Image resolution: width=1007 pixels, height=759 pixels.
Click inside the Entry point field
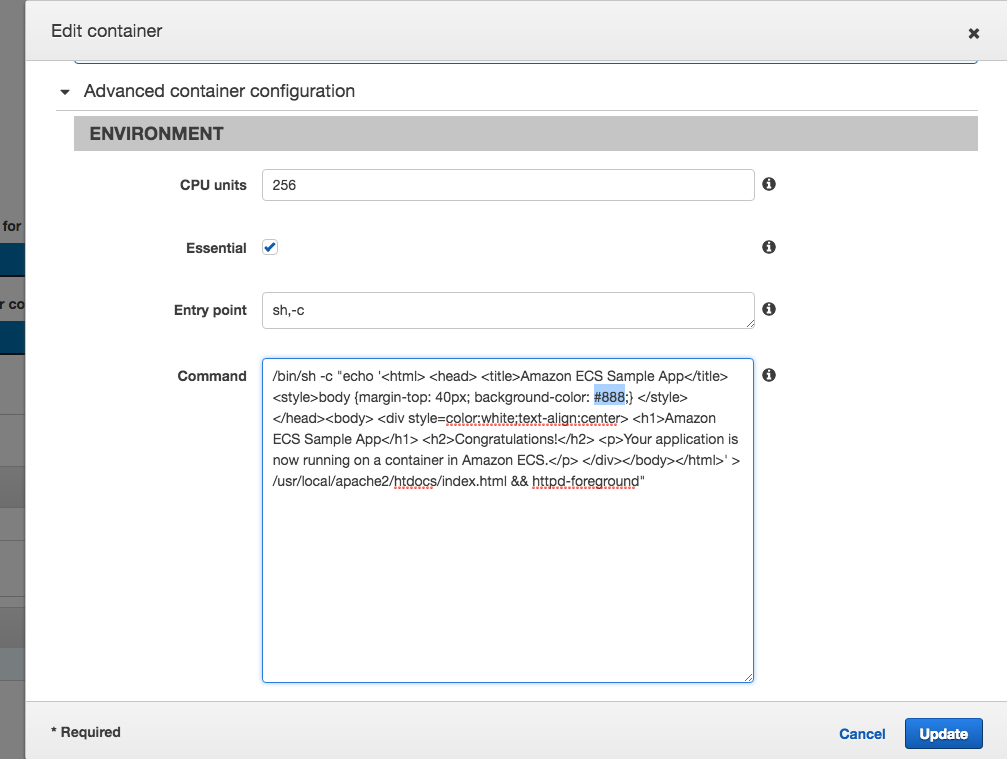(x=507, y=310)
